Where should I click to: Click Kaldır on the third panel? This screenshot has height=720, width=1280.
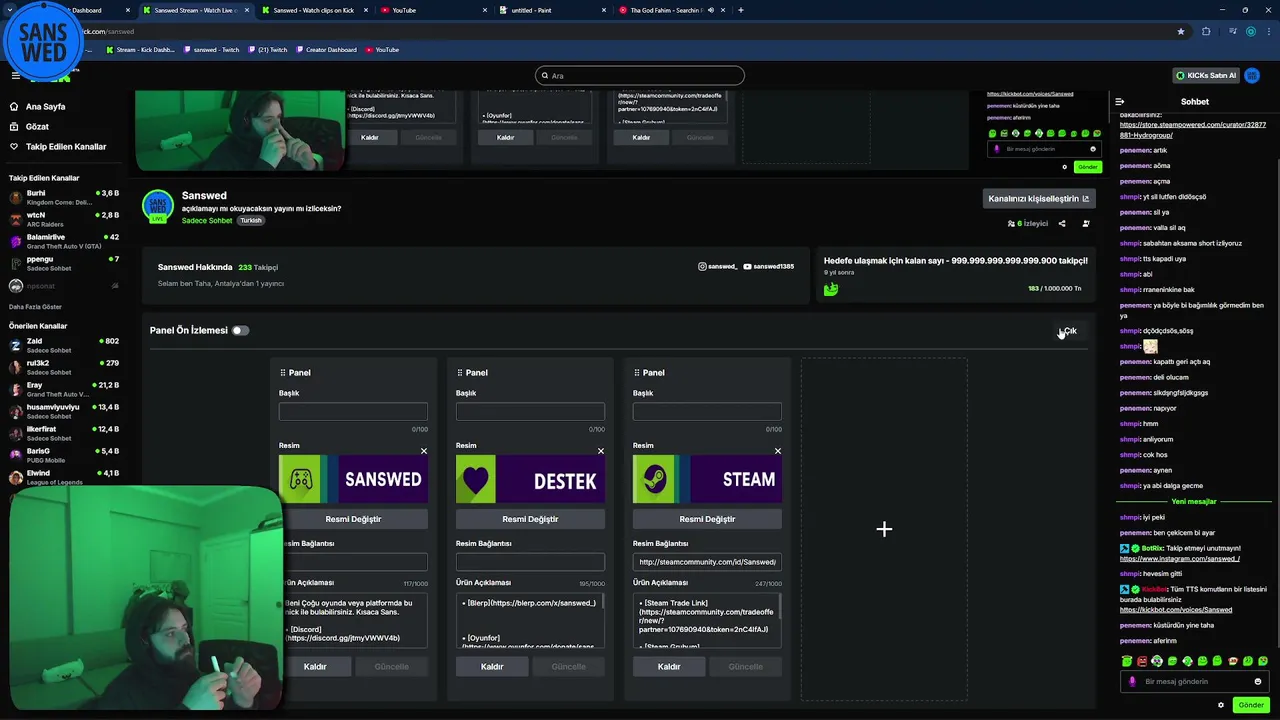(669, 667)
